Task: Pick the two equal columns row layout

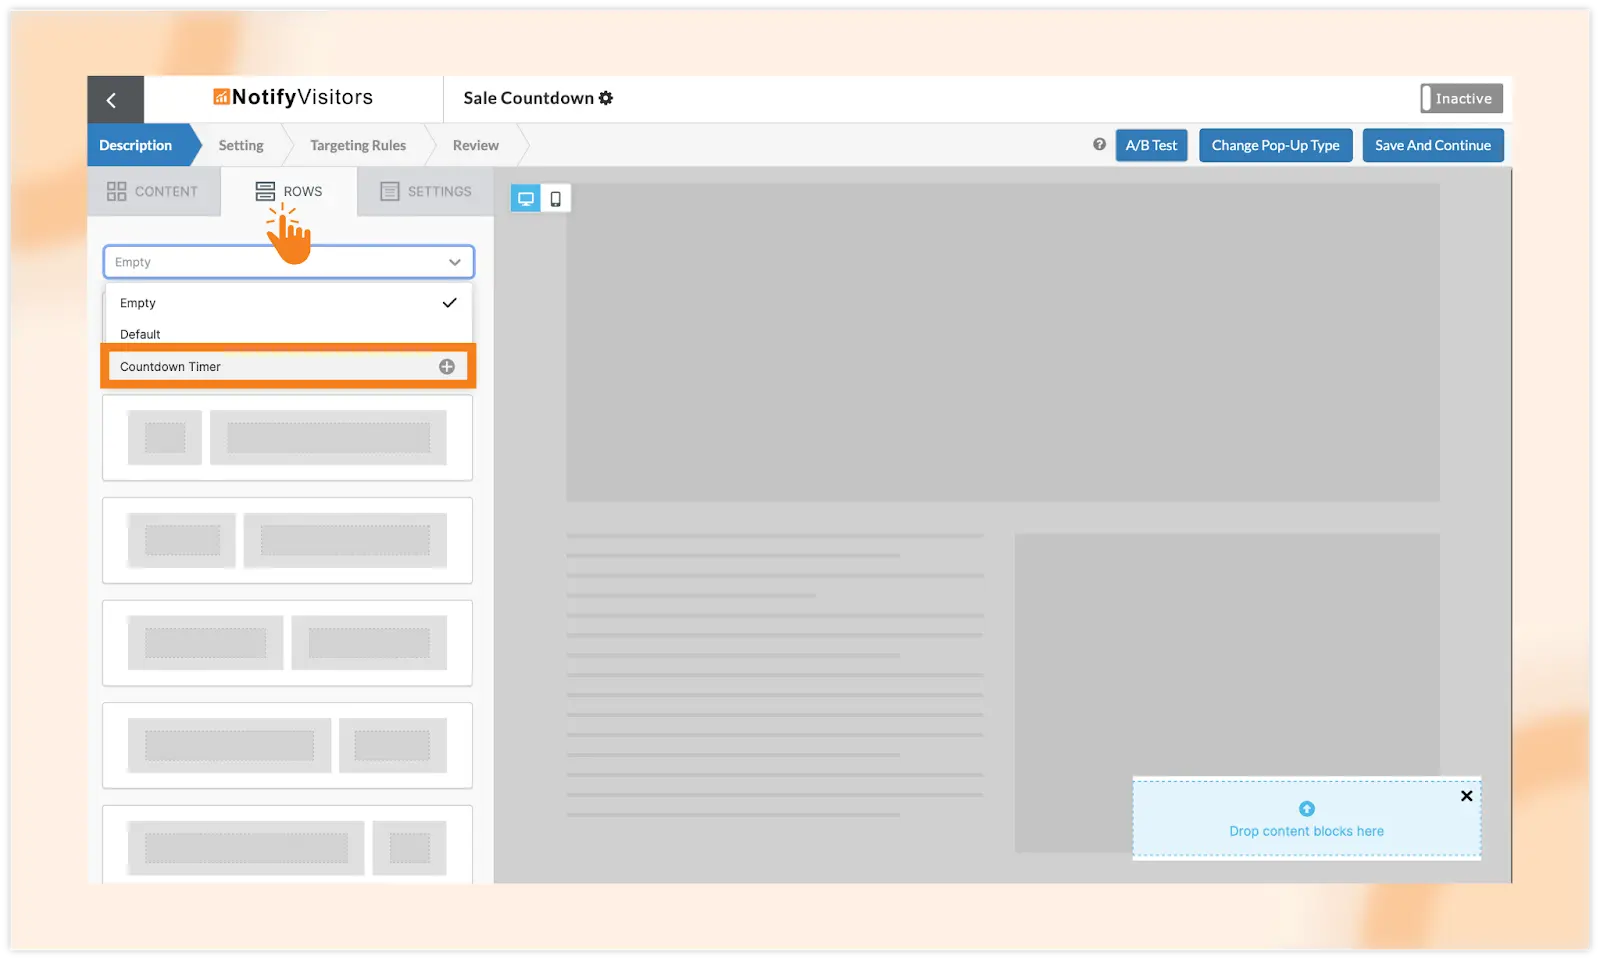Action: (x=287, y=643)
